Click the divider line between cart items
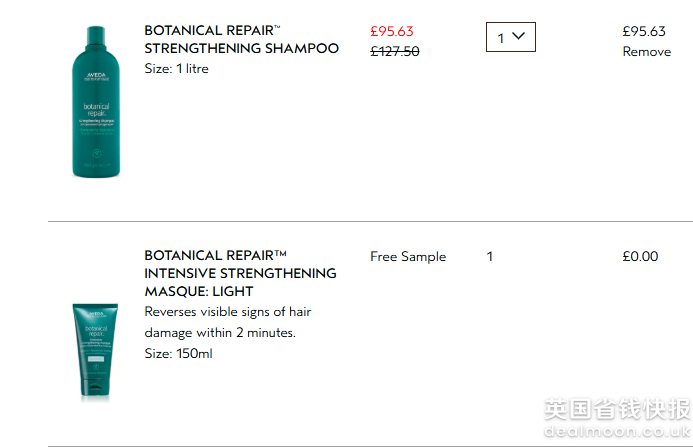Viewport: 693px width, 448px height. click(x=370, y=221)
